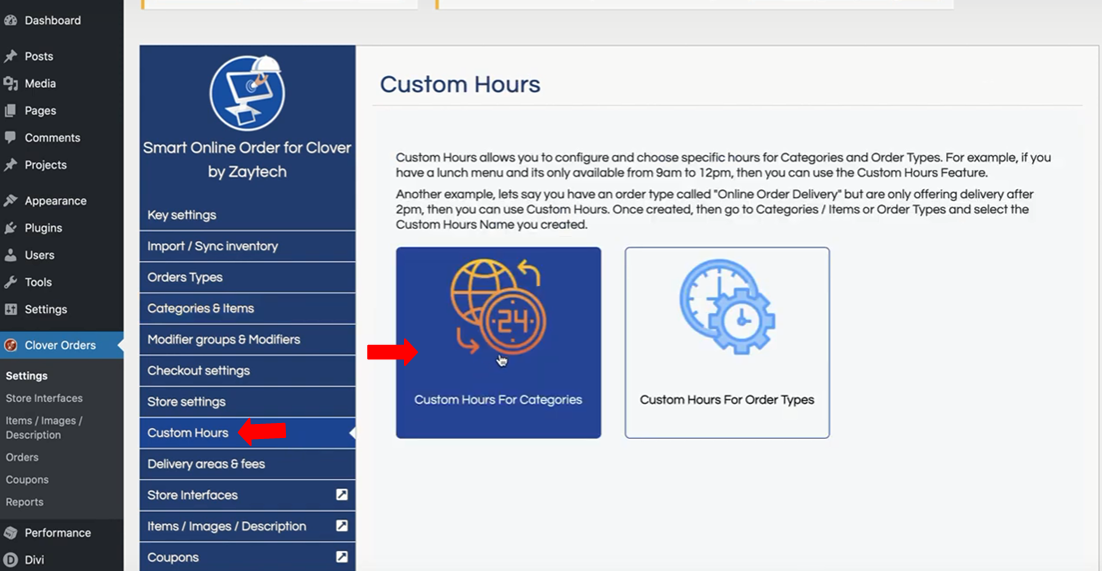
Task: Click the Divi circle D icon
Action: coord(11,560)
